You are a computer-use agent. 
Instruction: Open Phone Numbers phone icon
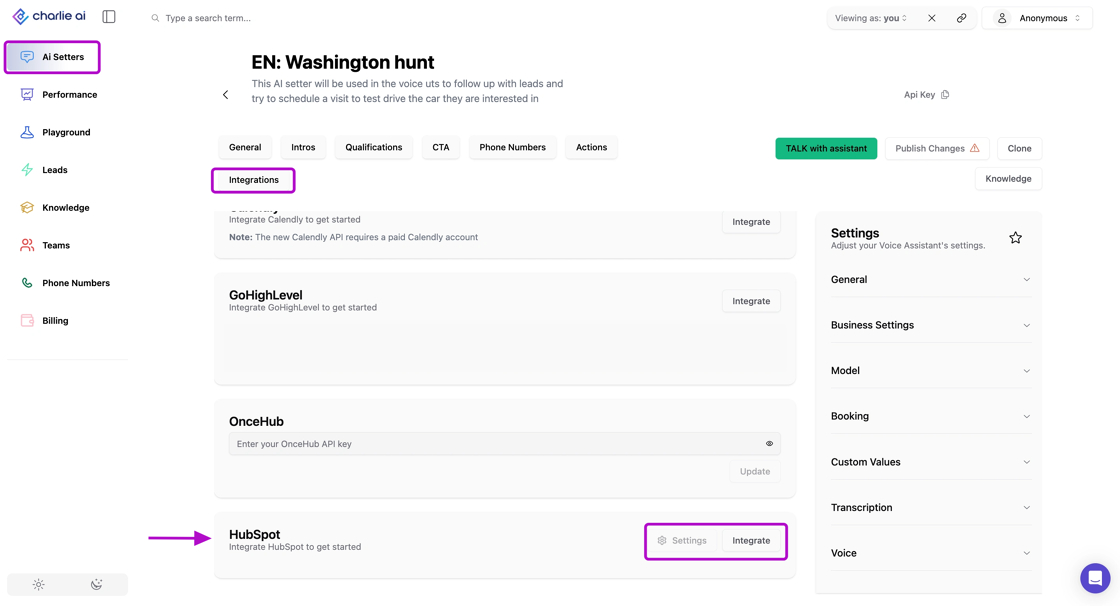click(x=27, y=283)
